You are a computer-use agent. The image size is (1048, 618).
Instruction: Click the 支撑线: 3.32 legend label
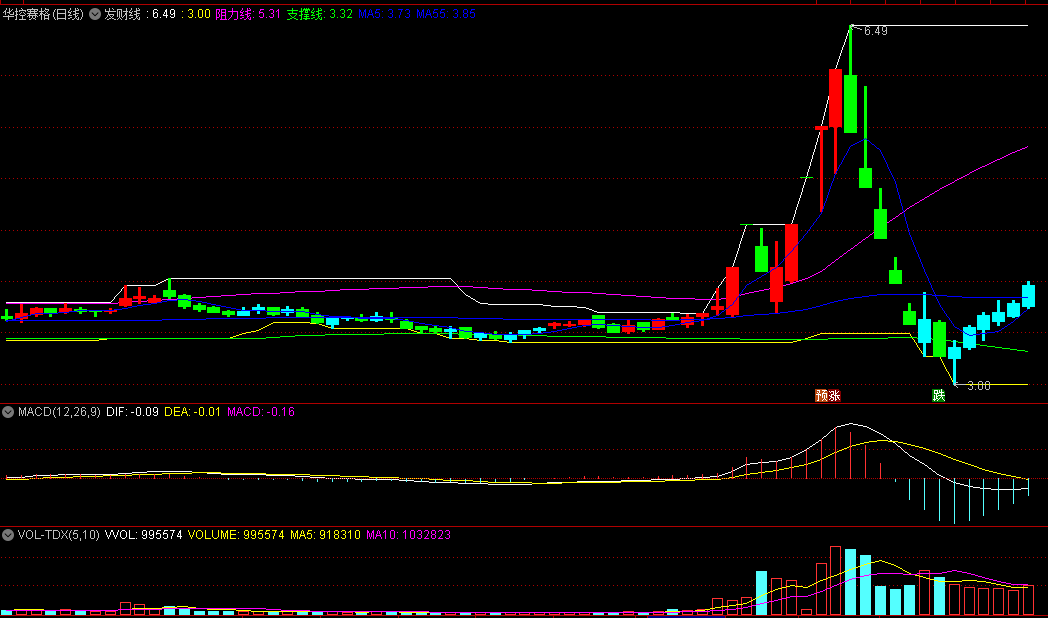[319, 14]
